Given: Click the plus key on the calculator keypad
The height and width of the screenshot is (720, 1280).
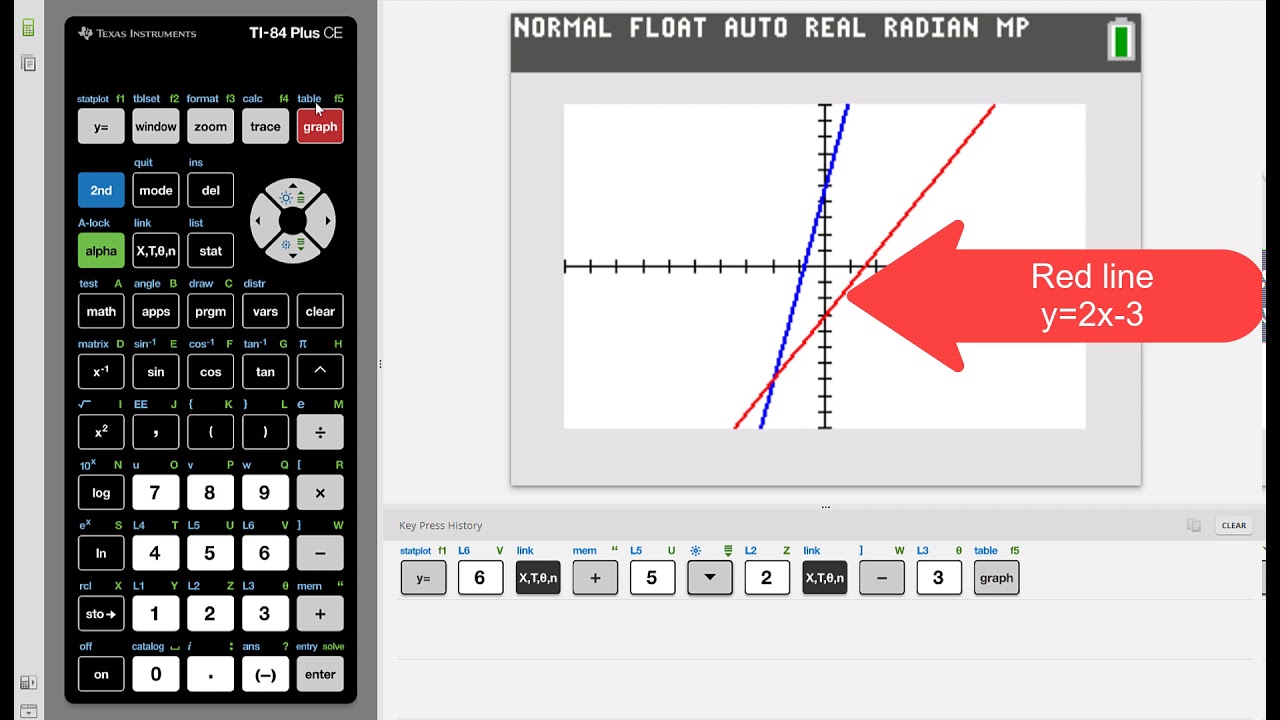Looking at the screenshot, I should click(320, 614).
